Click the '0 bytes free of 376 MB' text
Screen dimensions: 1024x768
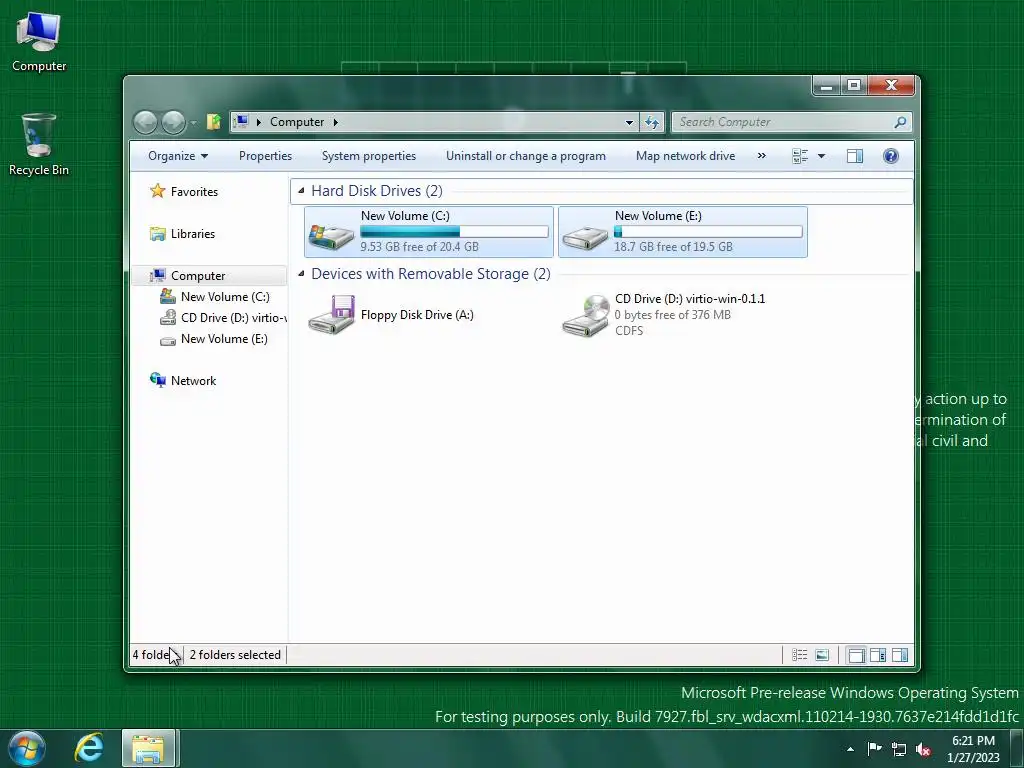[x=673, y=315]
